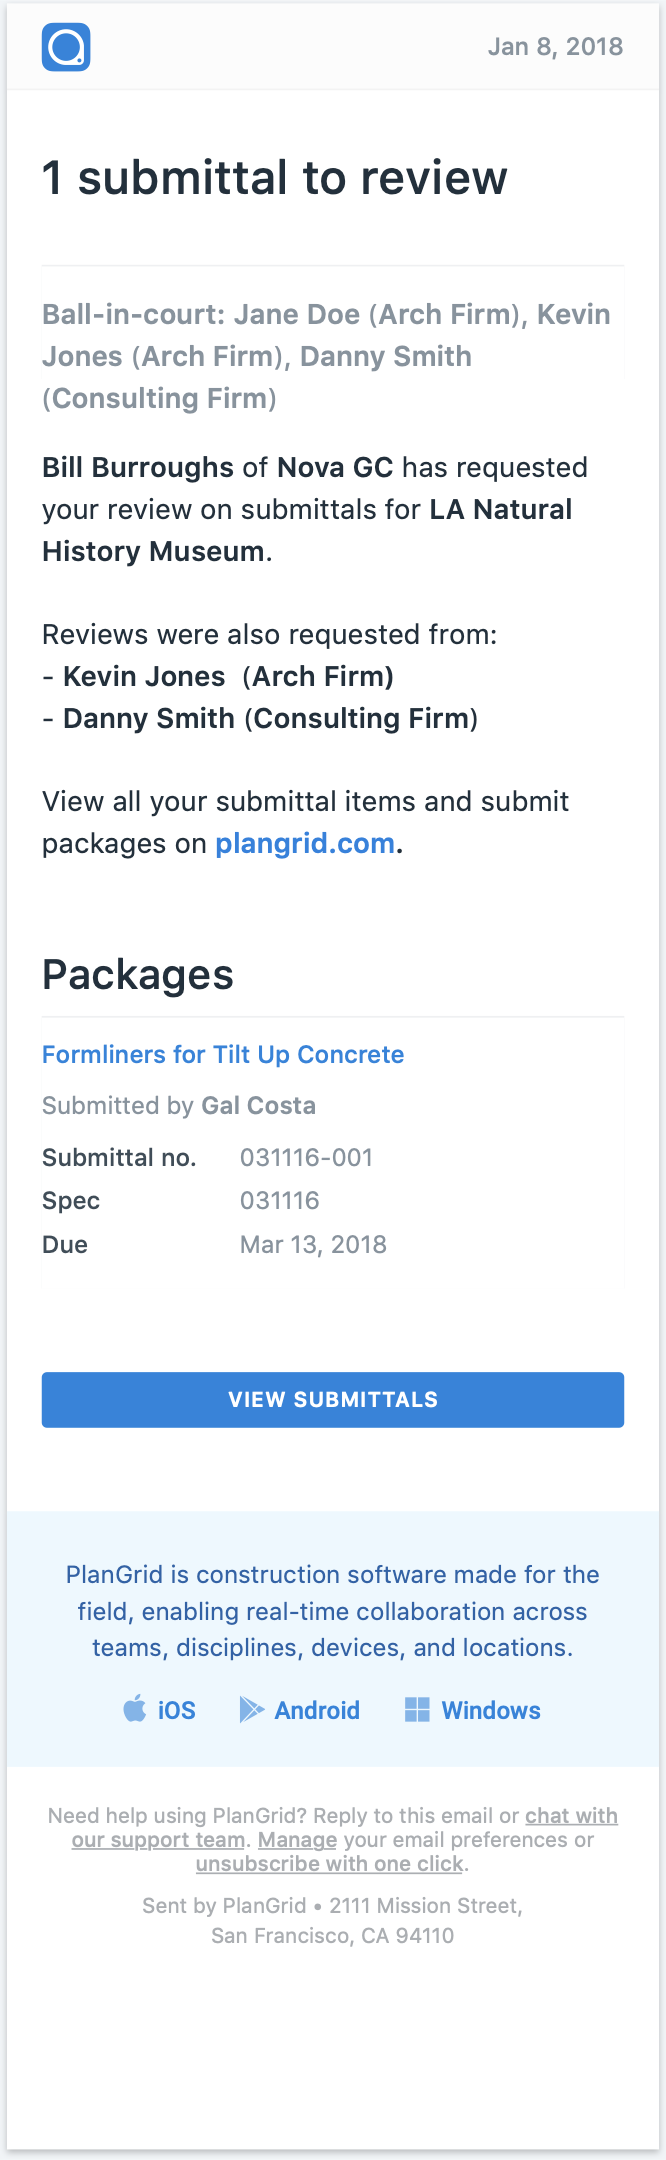The width and height of the screenshot is (666, 2160).
Task: Click the PlanGrid icon in the email header
Action: (x=64, y=46)
